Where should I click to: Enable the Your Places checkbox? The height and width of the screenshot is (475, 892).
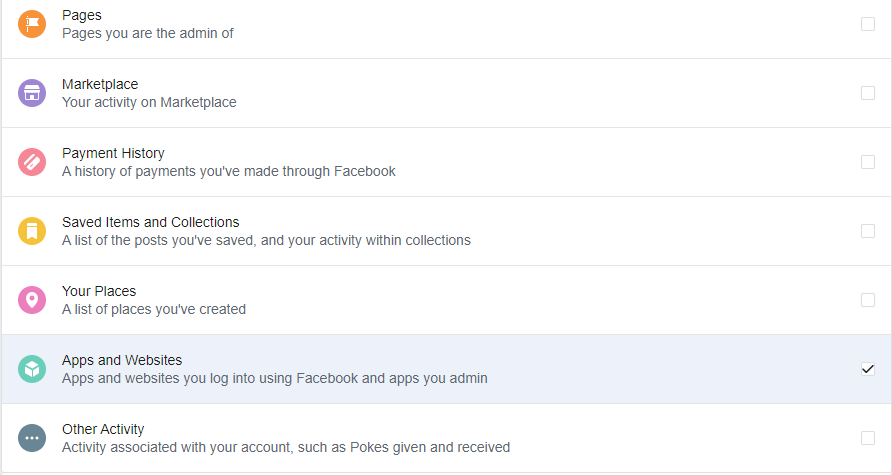(868, 300)
